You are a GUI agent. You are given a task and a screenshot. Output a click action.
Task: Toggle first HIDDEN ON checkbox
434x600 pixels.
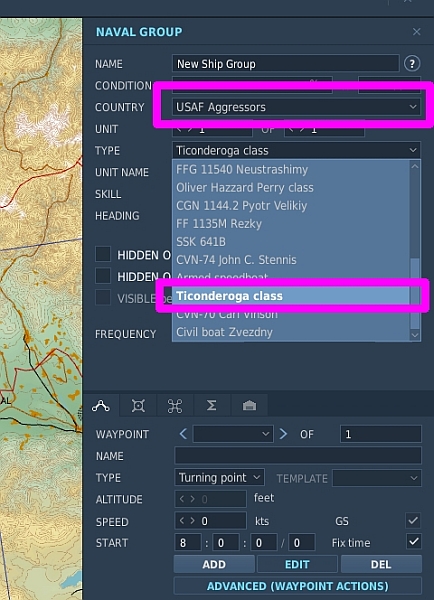[103, 254]
